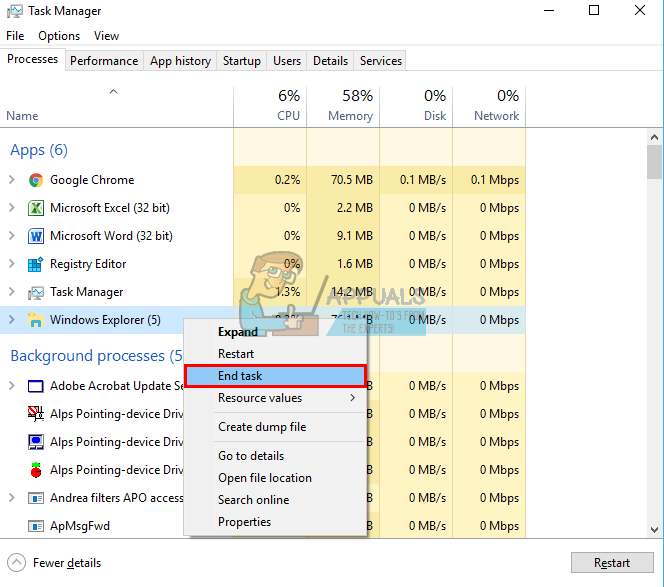Click the ApMsgFwd process icon
This screenshot has height=587, width=664.
[36, 526]
